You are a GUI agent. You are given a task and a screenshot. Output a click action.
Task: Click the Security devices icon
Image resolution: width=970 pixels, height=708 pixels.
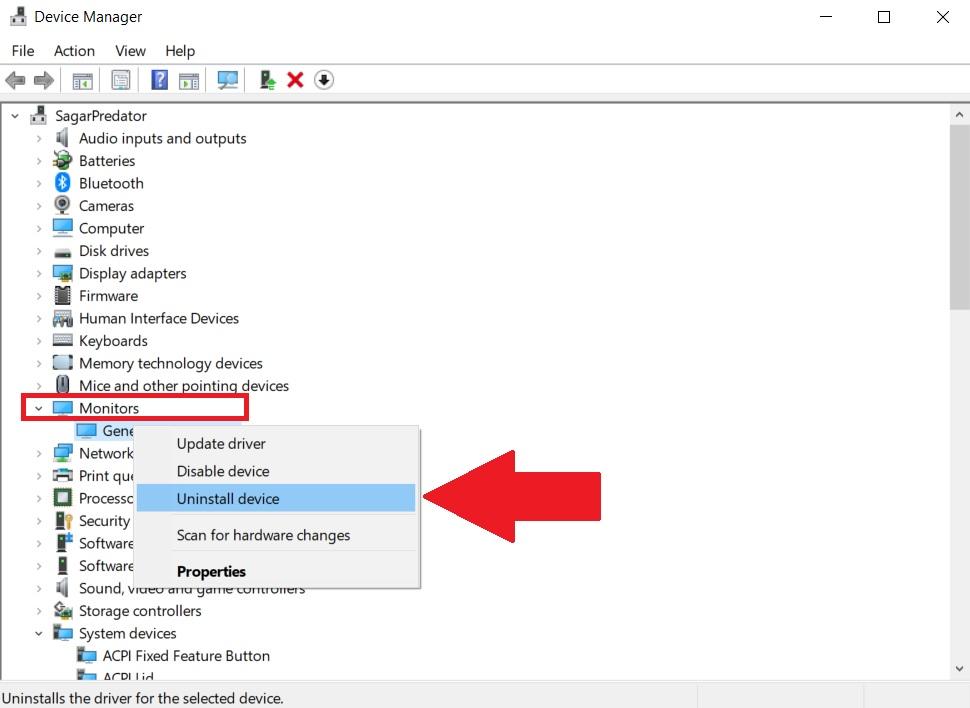64,520
